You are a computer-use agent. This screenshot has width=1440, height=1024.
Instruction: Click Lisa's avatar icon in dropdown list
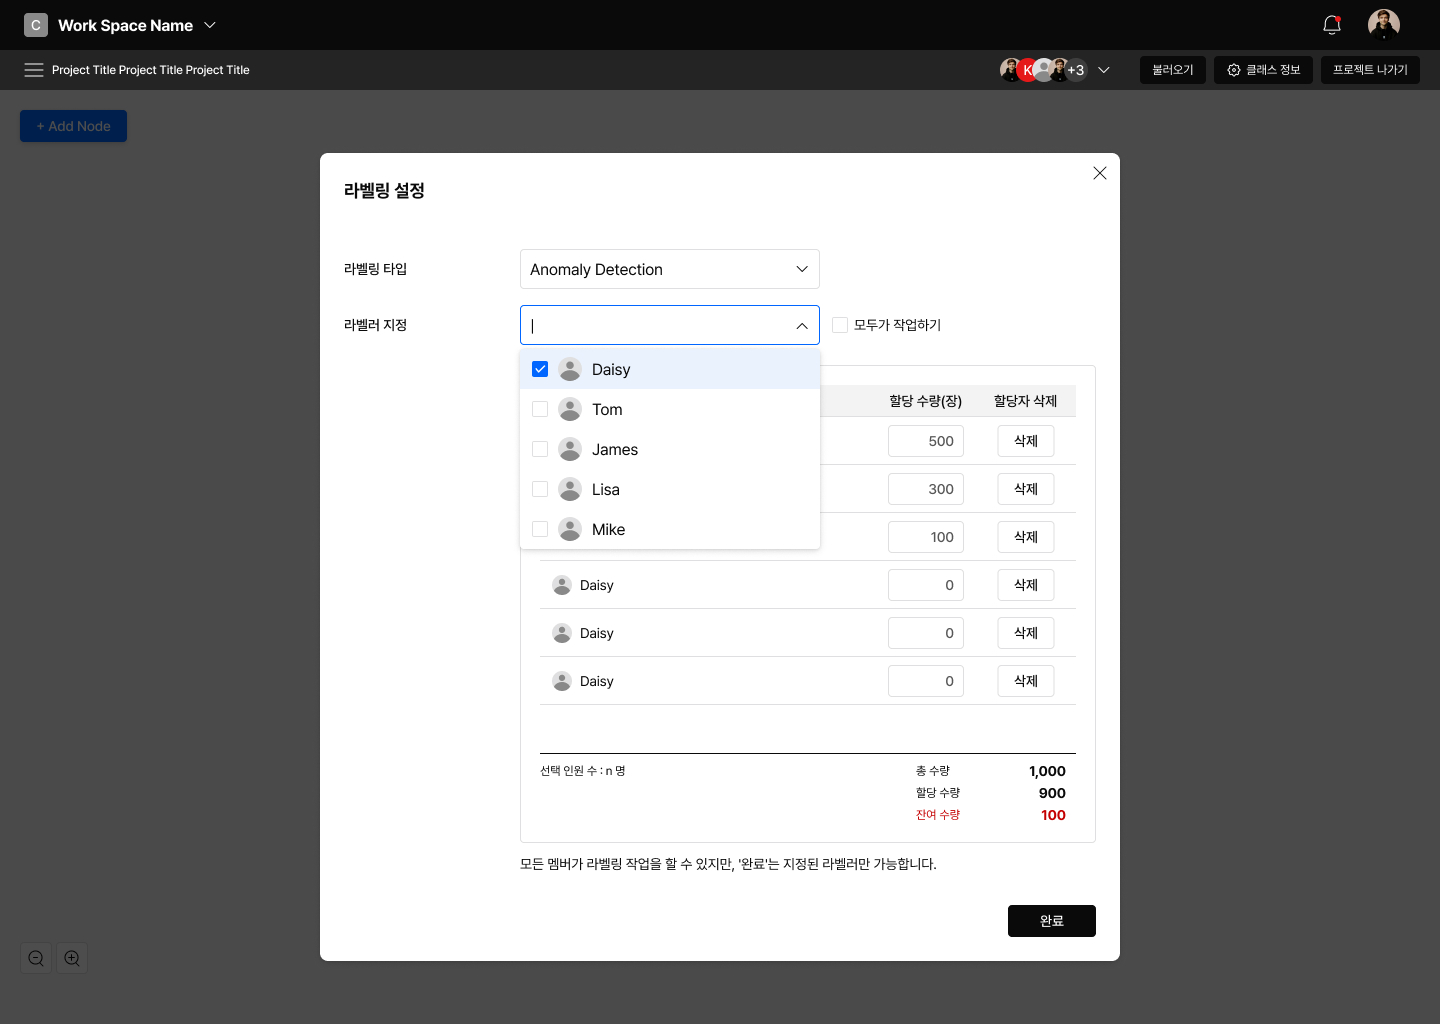click(x=570, y=489)
